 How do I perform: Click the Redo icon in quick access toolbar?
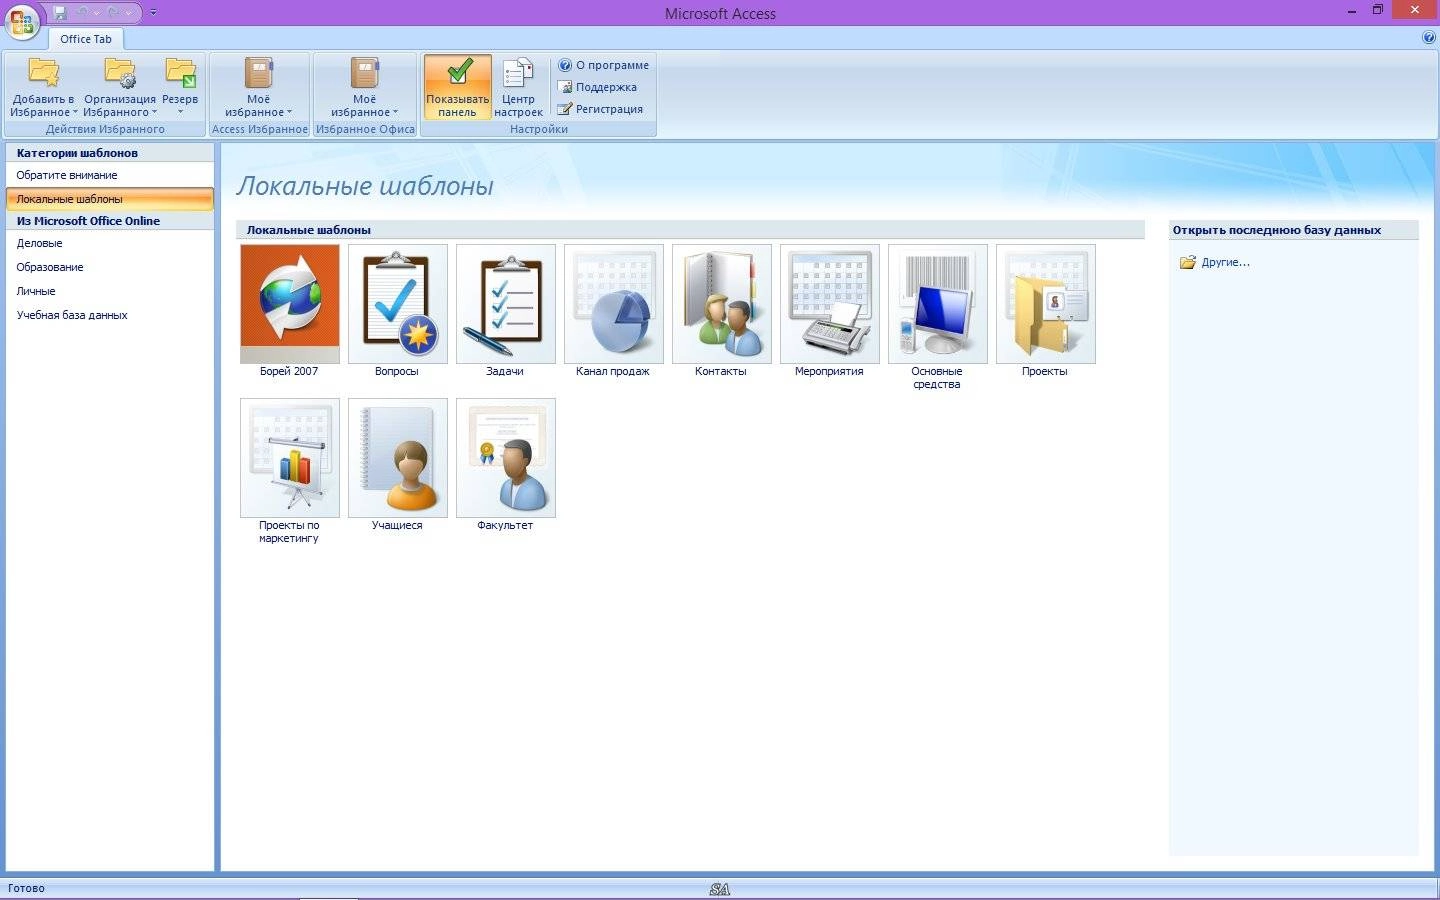[x=113, y=13]
